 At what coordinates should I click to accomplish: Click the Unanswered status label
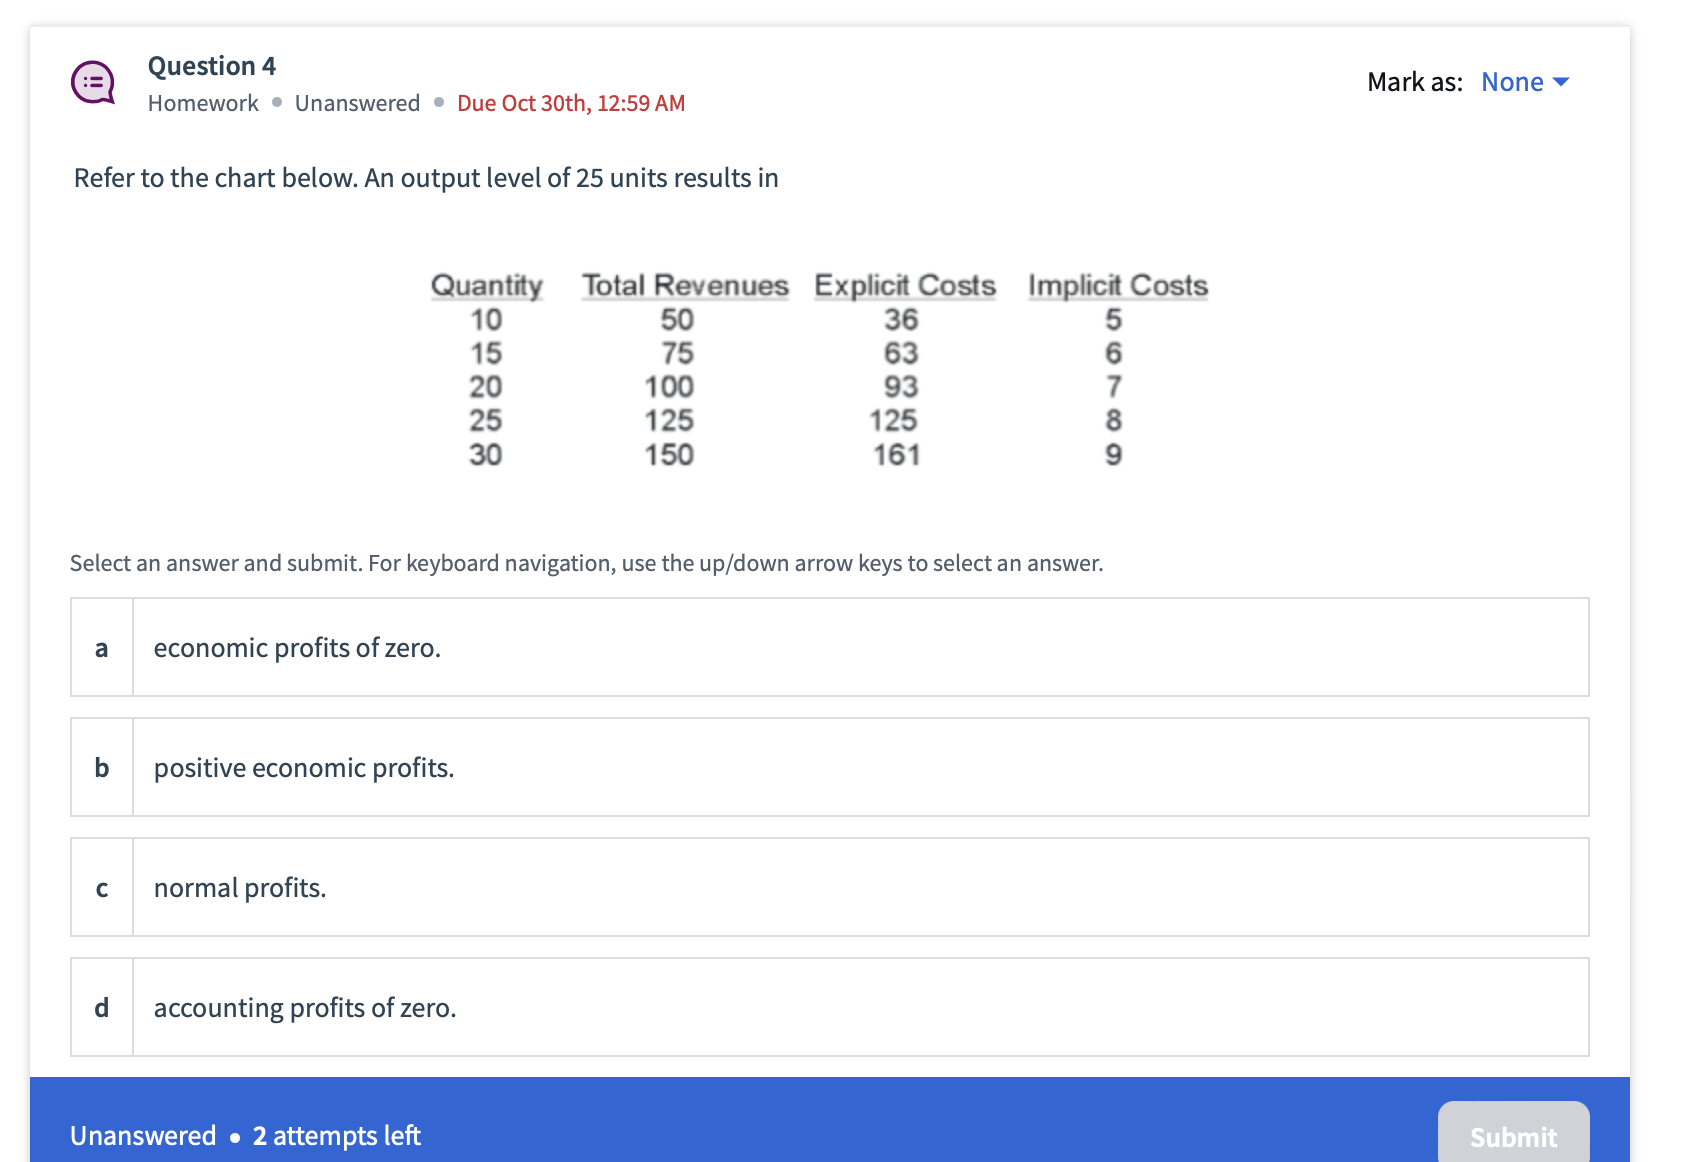357,102
